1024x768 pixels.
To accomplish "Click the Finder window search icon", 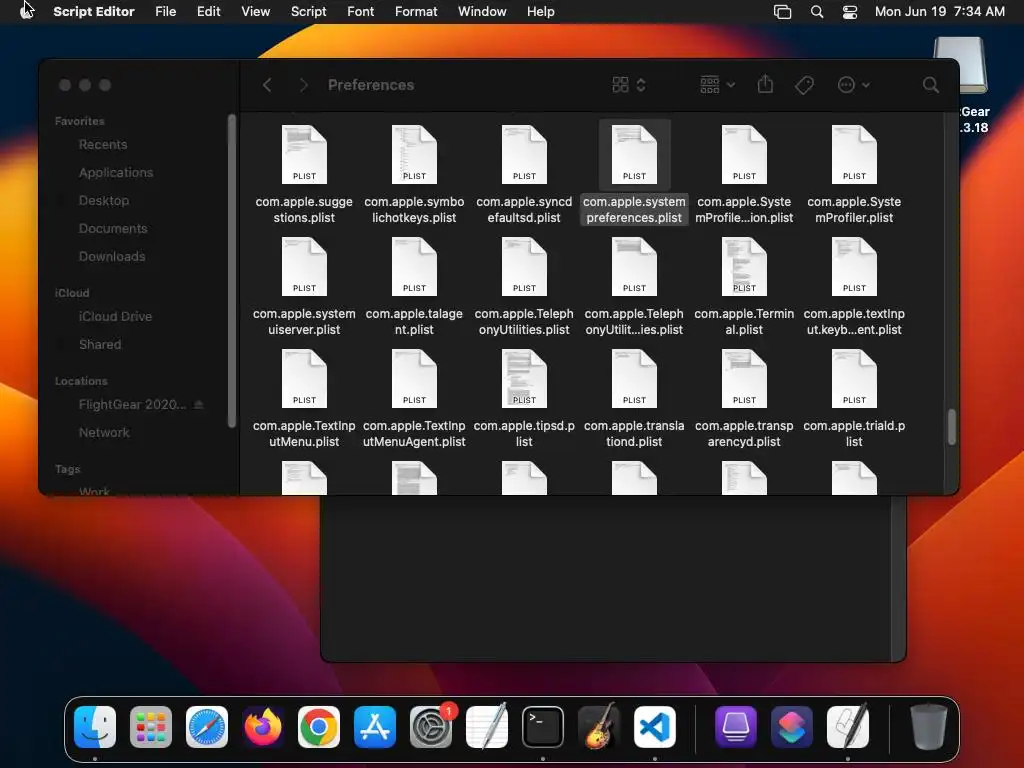I will coord(931,85).
